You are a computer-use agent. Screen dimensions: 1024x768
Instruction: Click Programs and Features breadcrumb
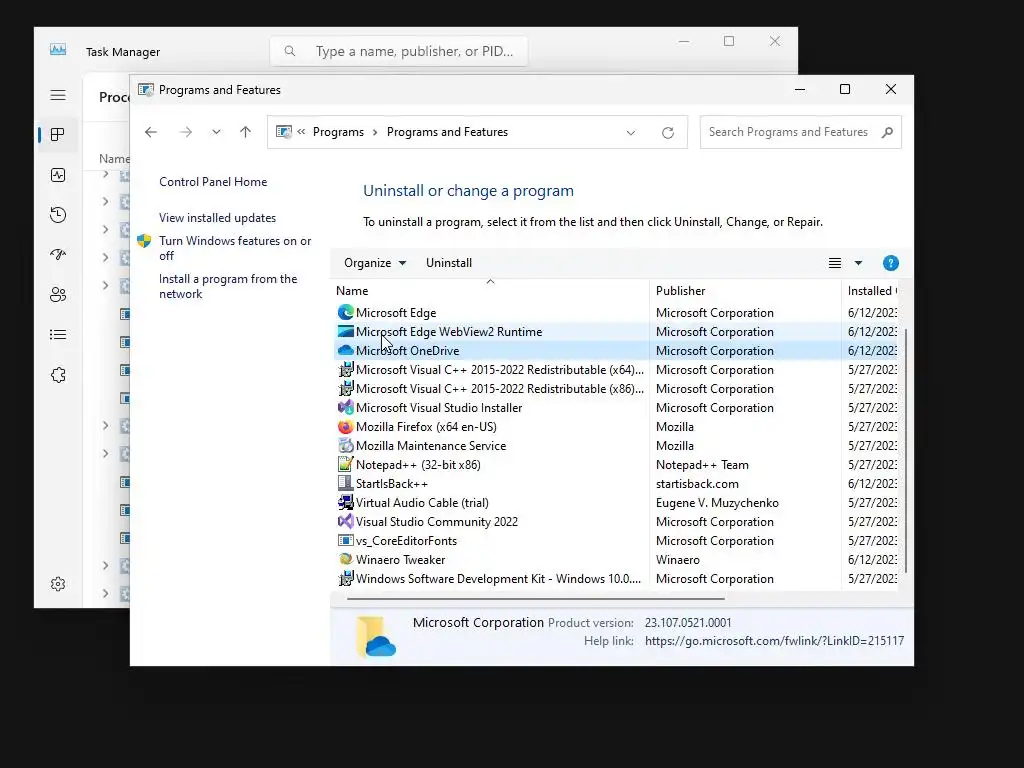pyautogui.click(x=447, y=132)
